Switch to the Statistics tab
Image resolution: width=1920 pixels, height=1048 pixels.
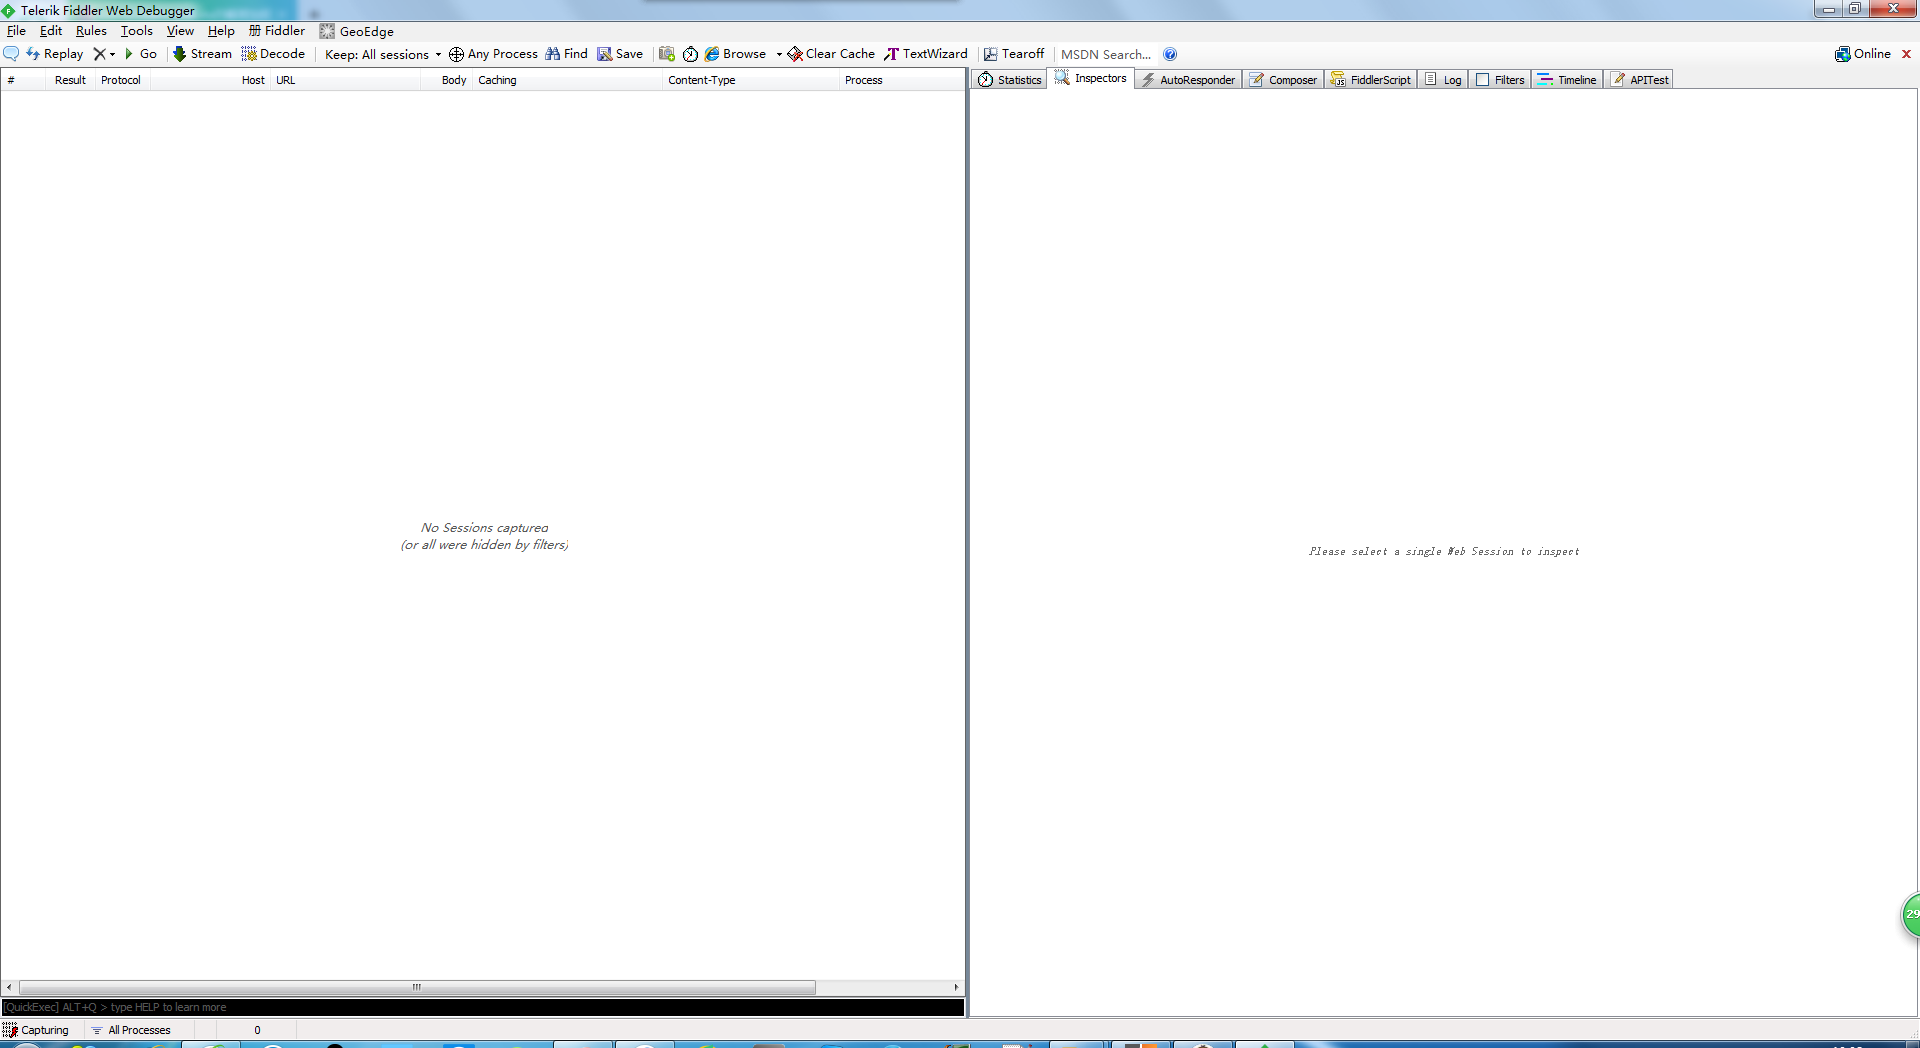tap(1010, 80)
